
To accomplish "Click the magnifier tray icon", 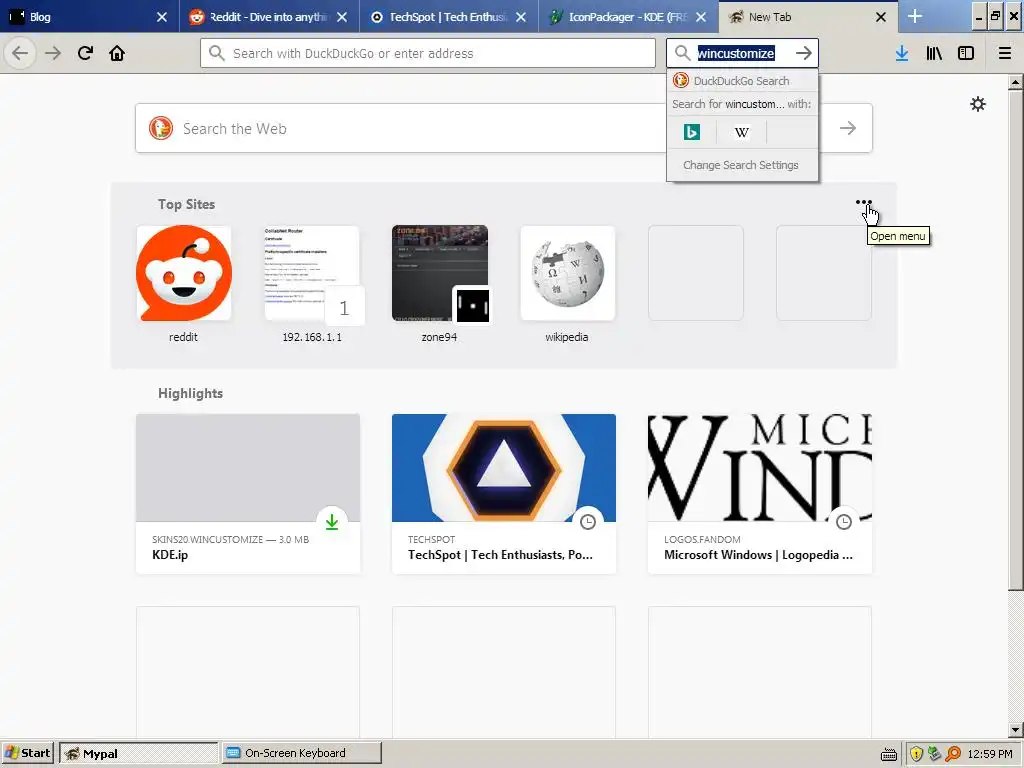I will 953,754.
